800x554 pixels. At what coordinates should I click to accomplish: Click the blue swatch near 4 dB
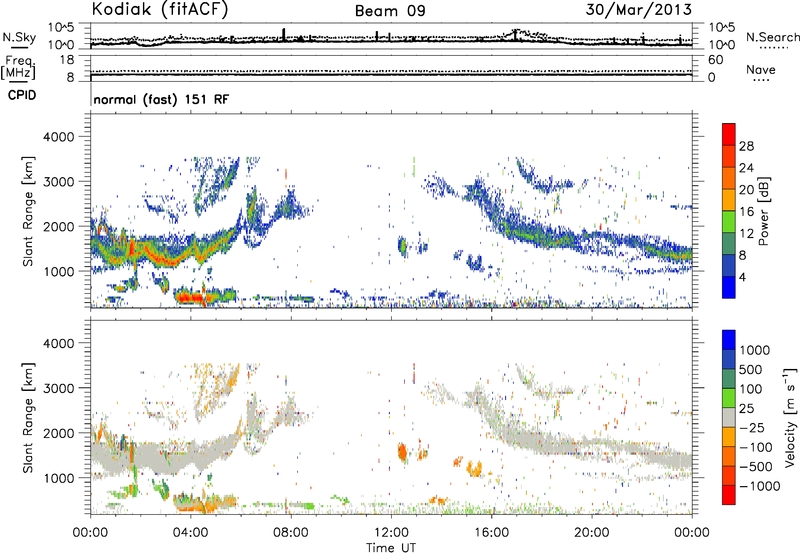click(x=729, y=287)
